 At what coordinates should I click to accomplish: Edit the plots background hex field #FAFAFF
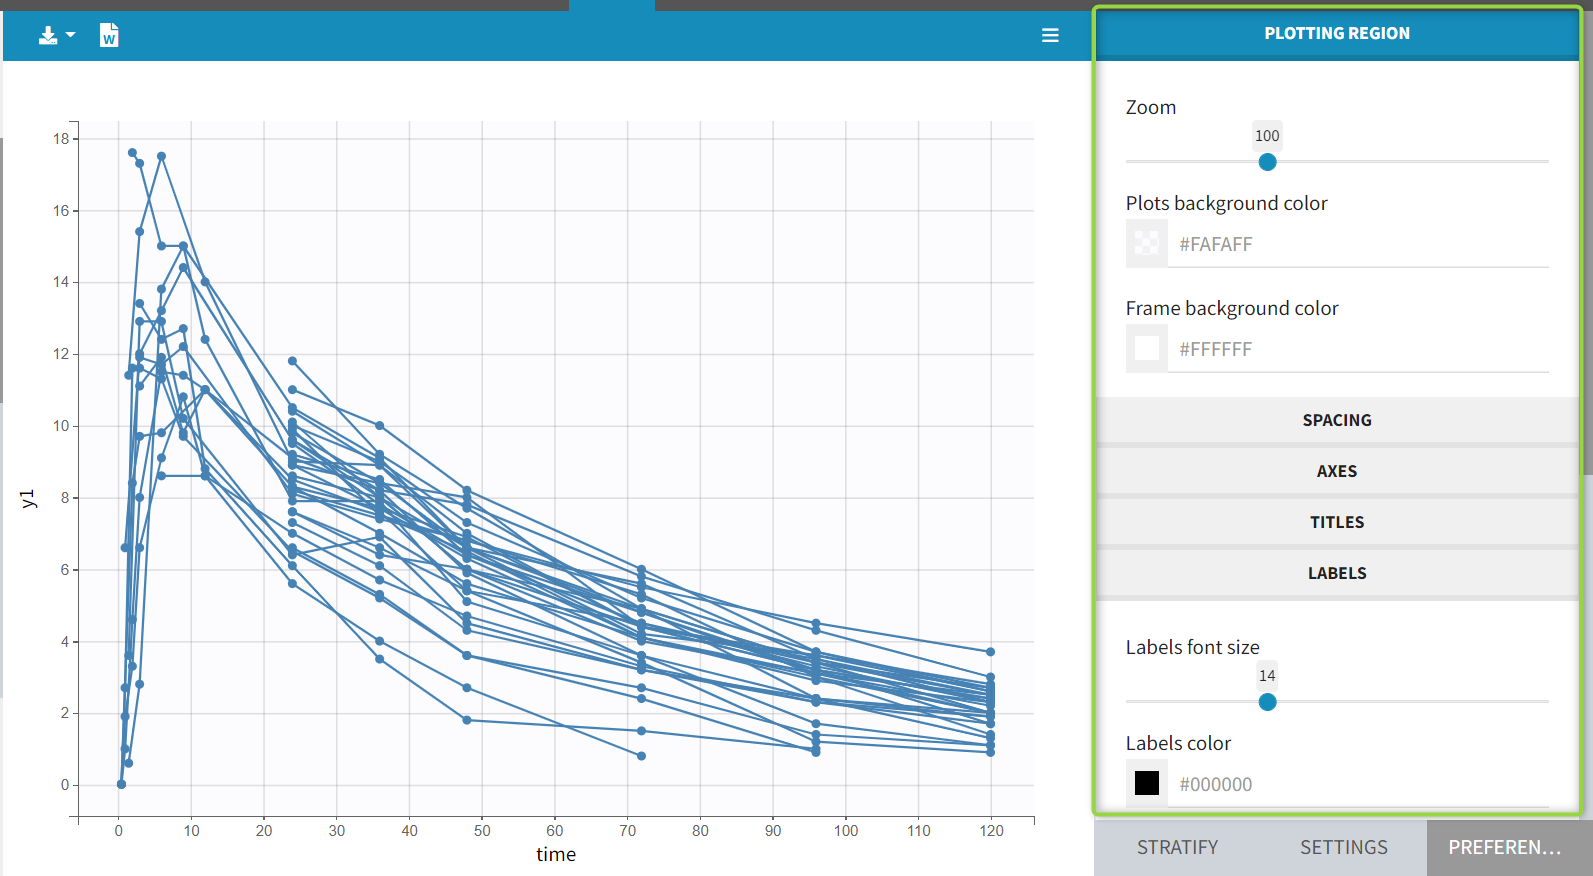pos(1360,245)
